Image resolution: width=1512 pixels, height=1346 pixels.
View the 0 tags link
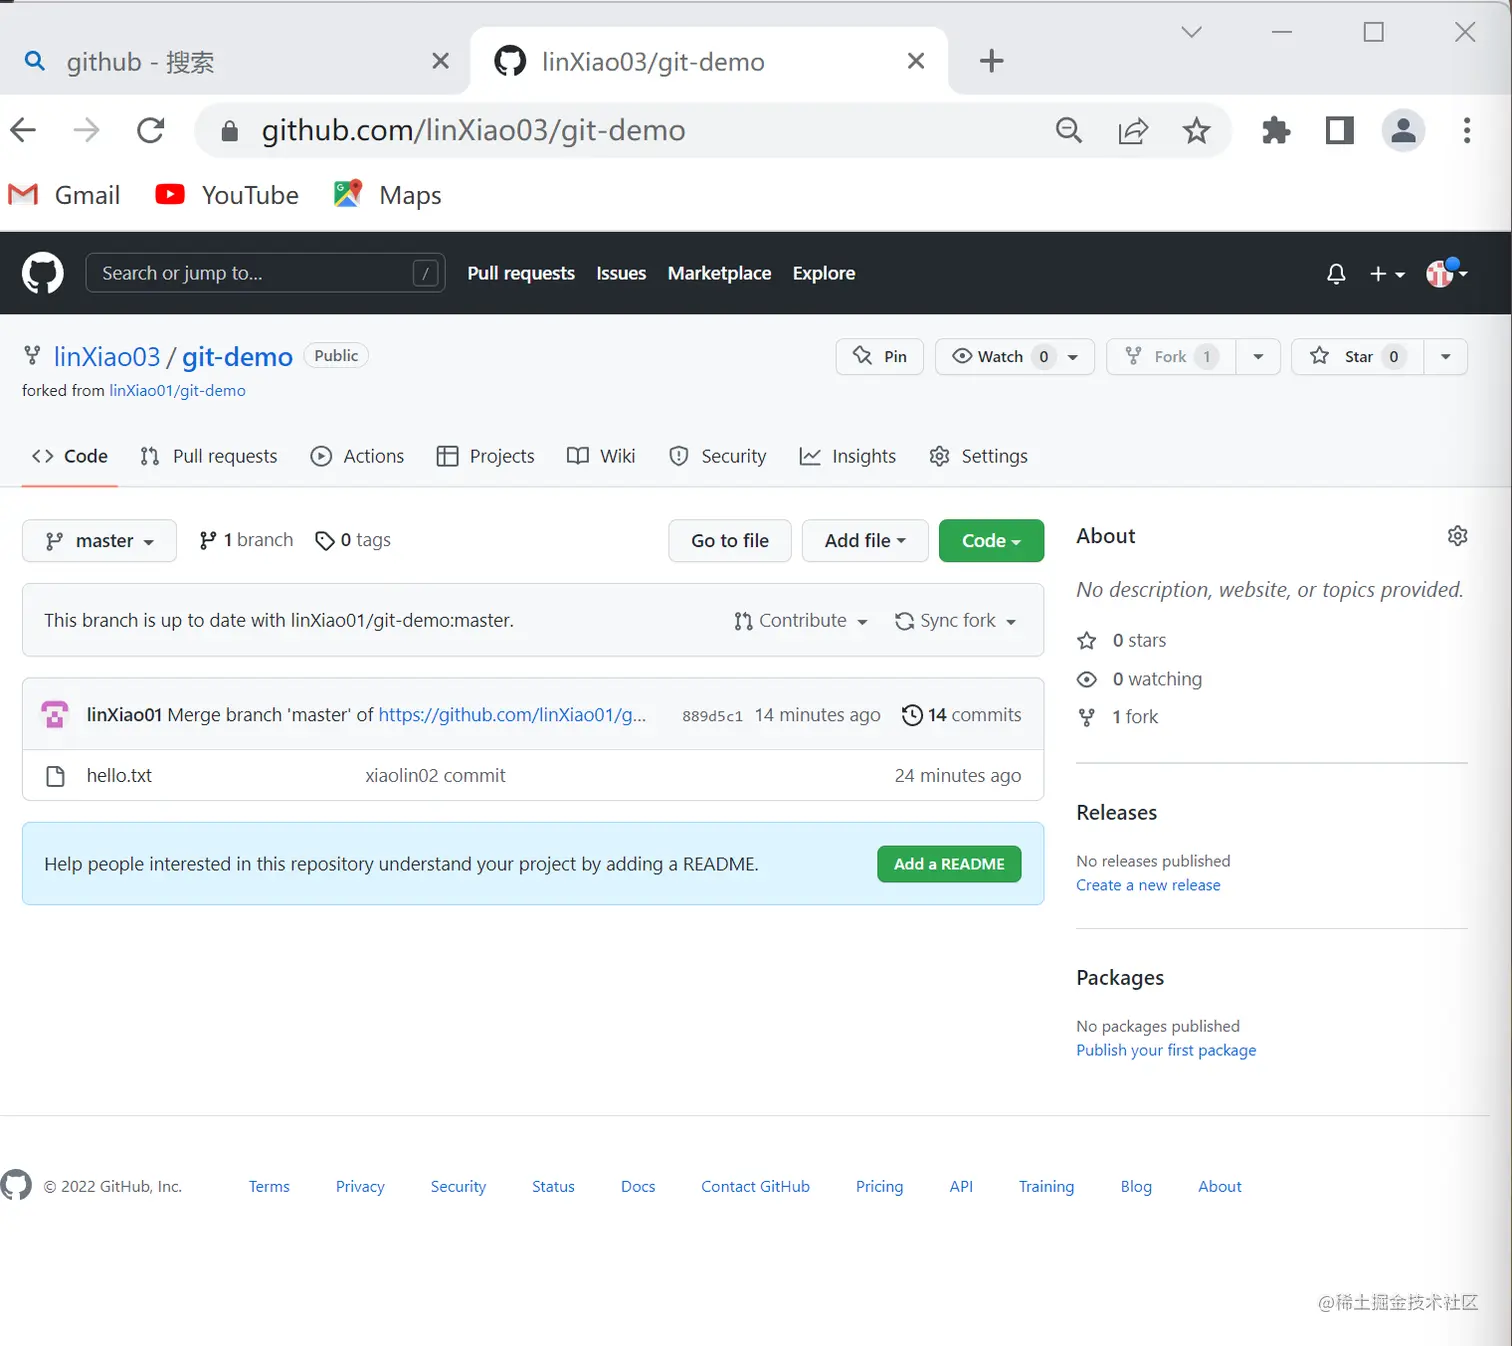[353, 540]
